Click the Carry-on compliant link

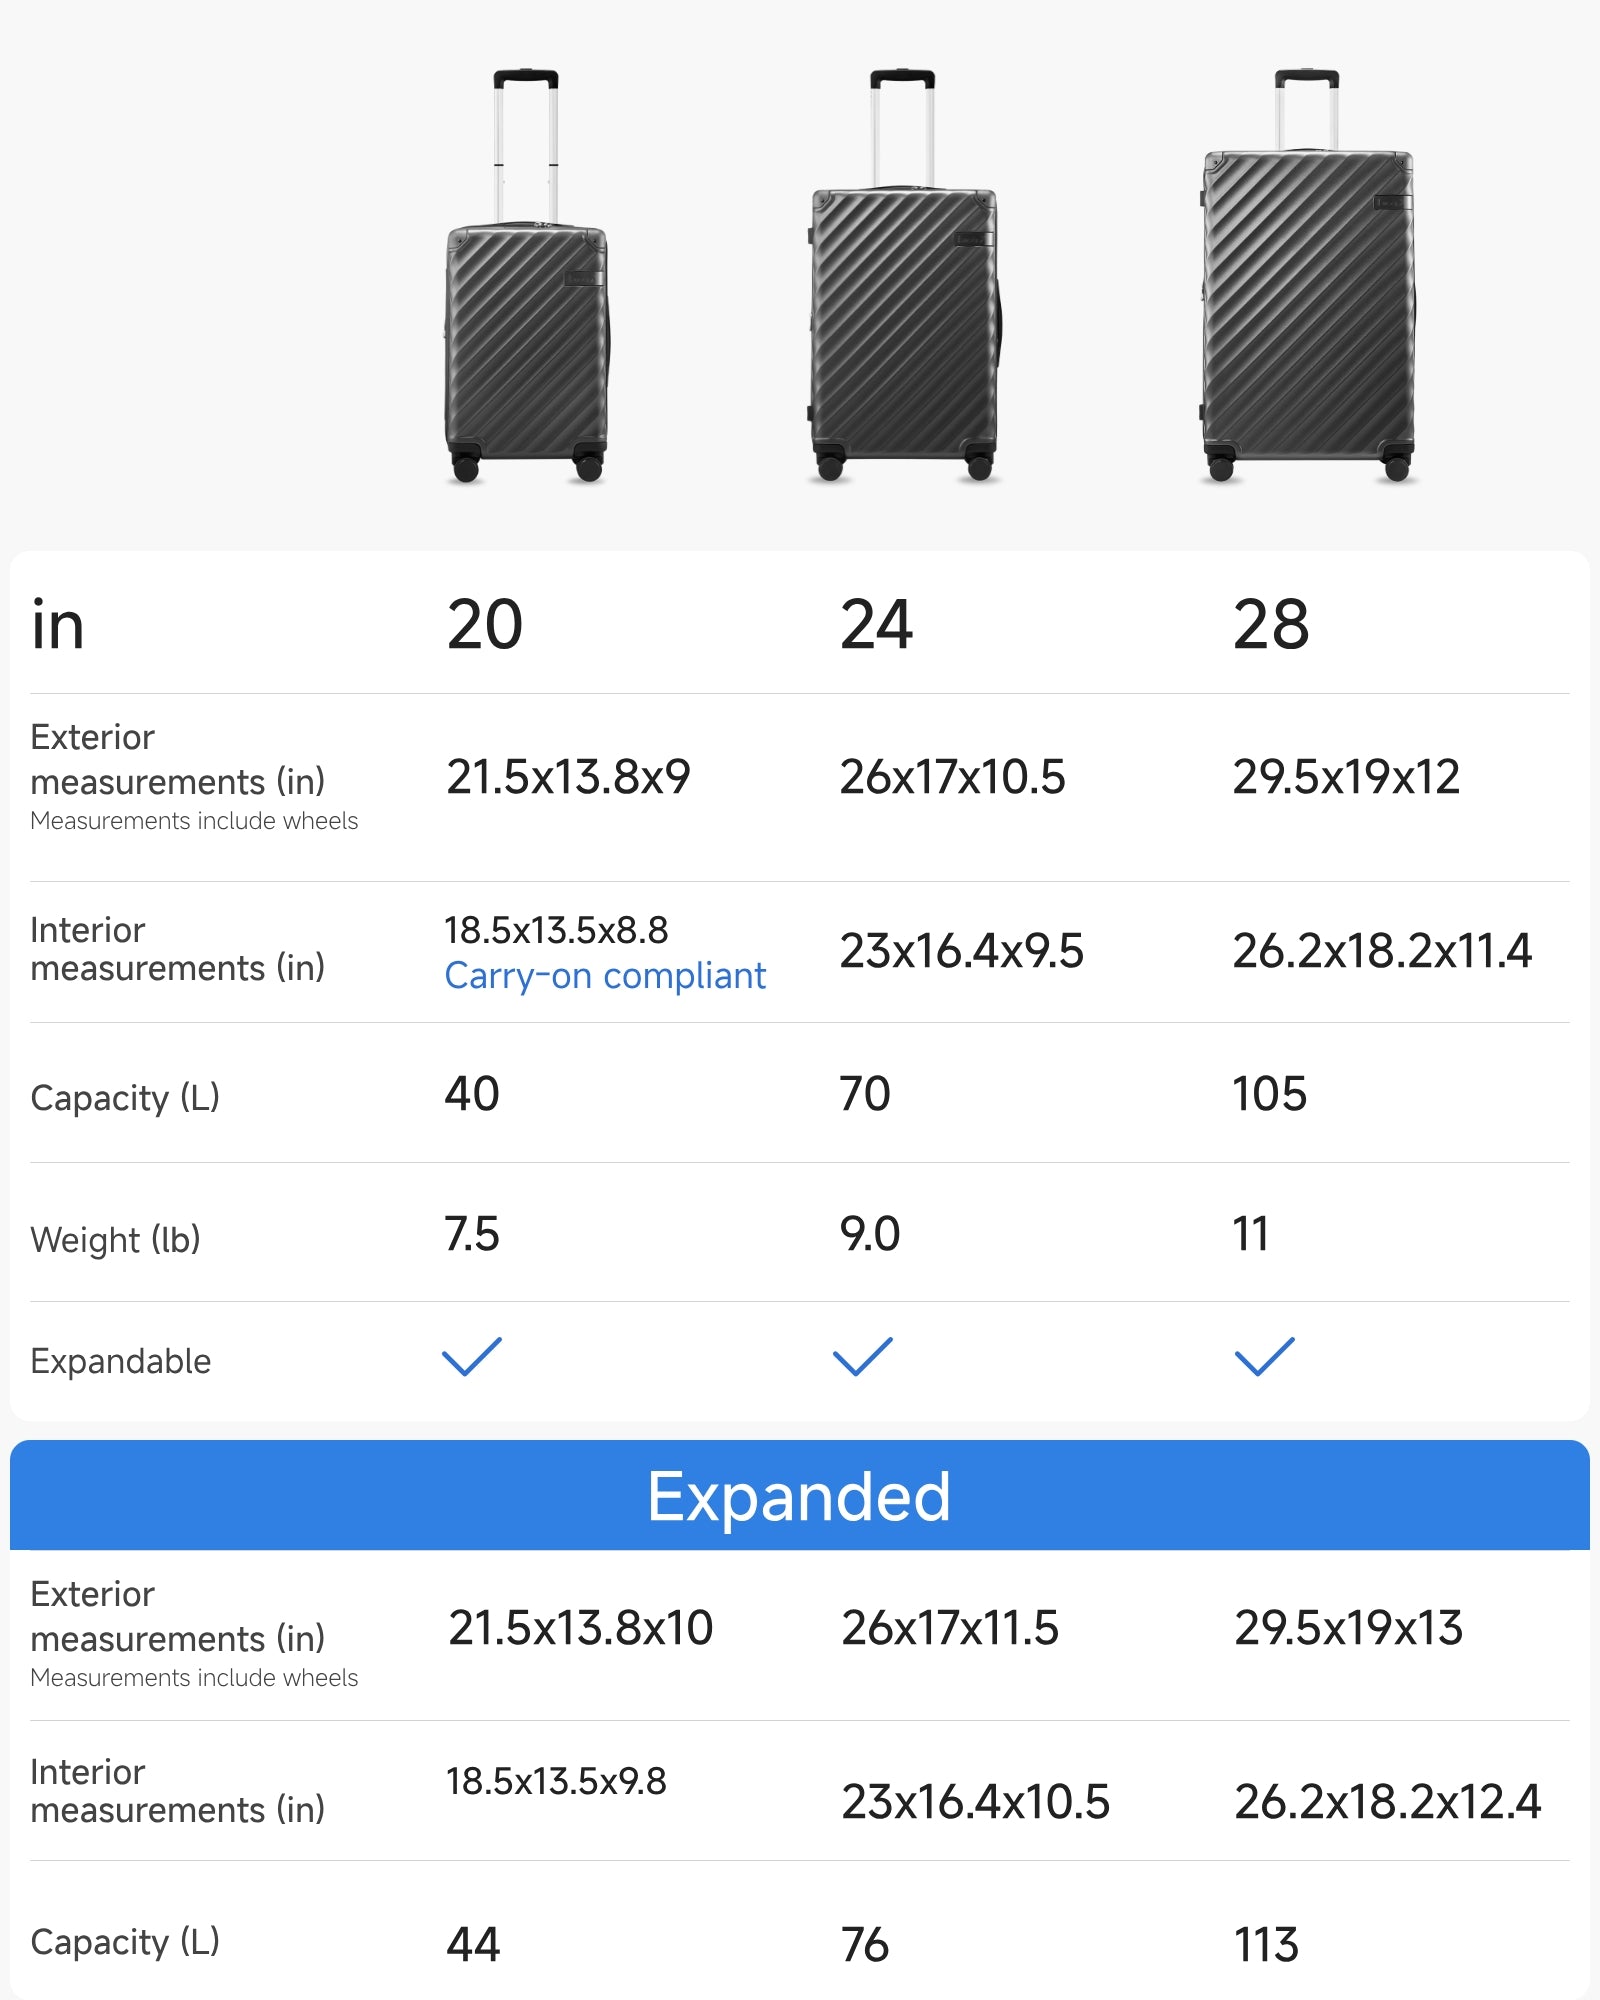click(x=605, y=976)
